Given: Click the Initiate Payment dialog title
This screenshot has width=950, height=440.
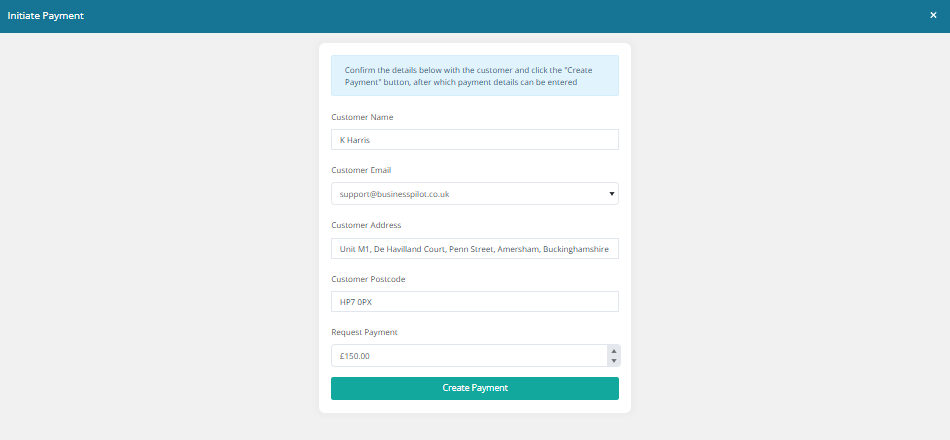Looking at the screenshot, I should coord(46,16).
